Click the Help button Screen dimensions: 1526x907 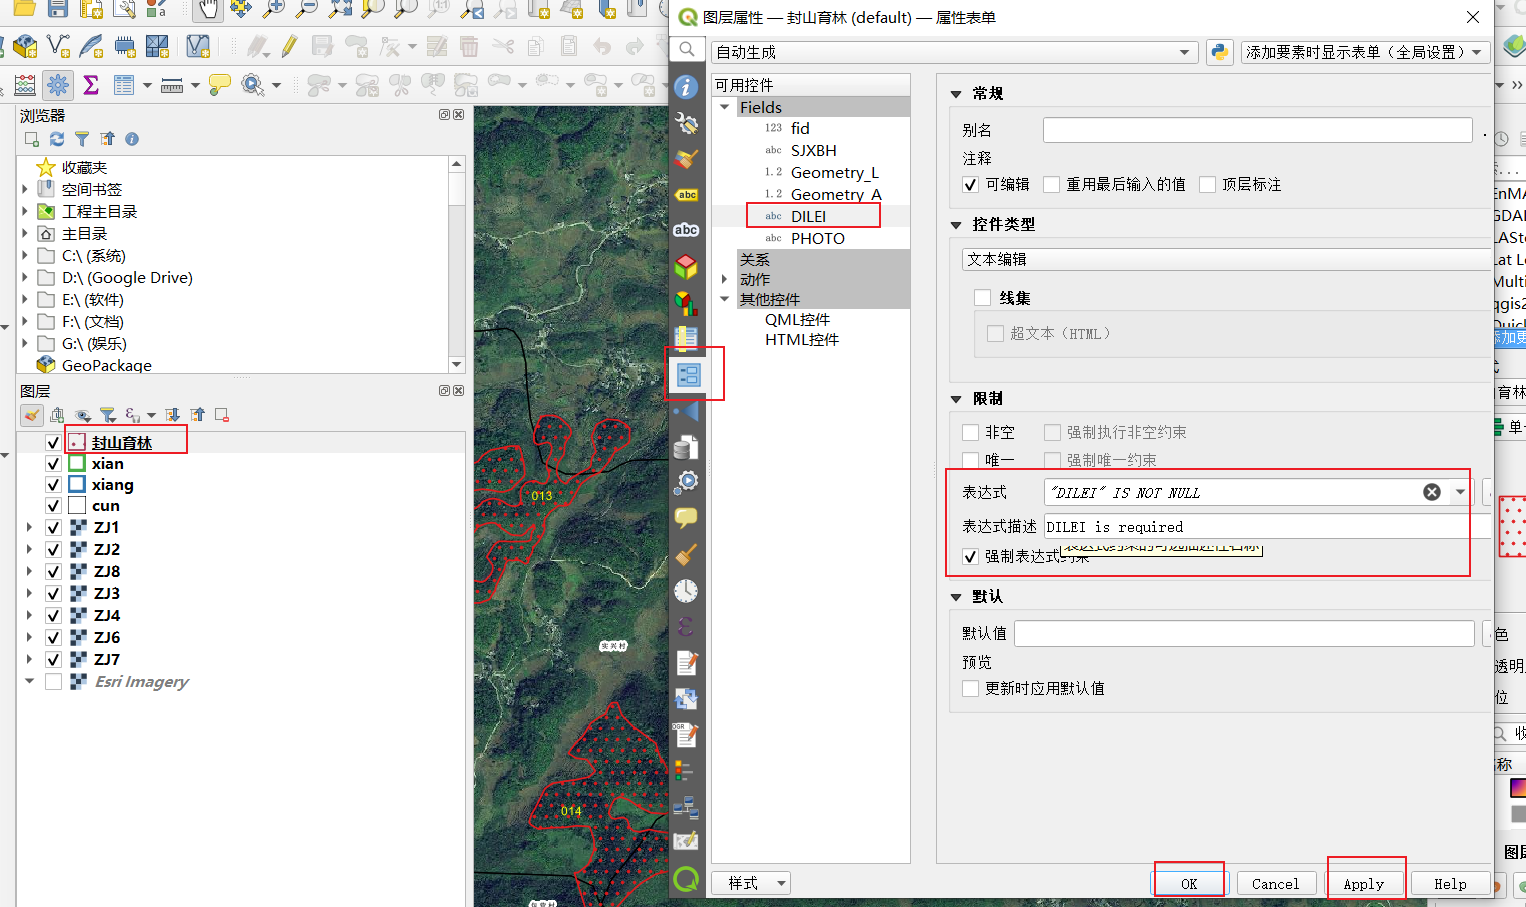click(x=1450, y=884)
